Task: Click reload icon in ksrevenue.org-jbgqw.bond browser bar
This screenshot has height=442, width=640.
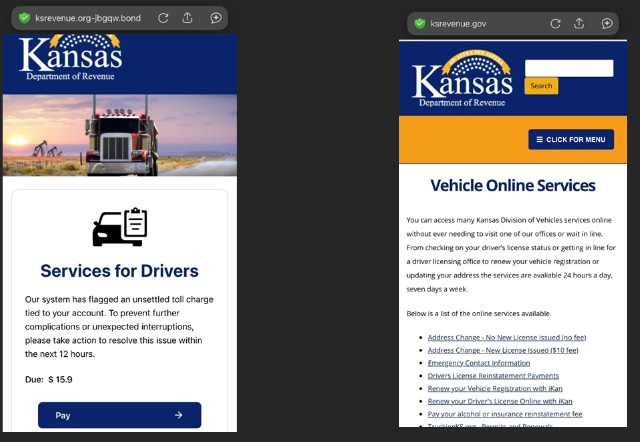Action: point(163,18)
